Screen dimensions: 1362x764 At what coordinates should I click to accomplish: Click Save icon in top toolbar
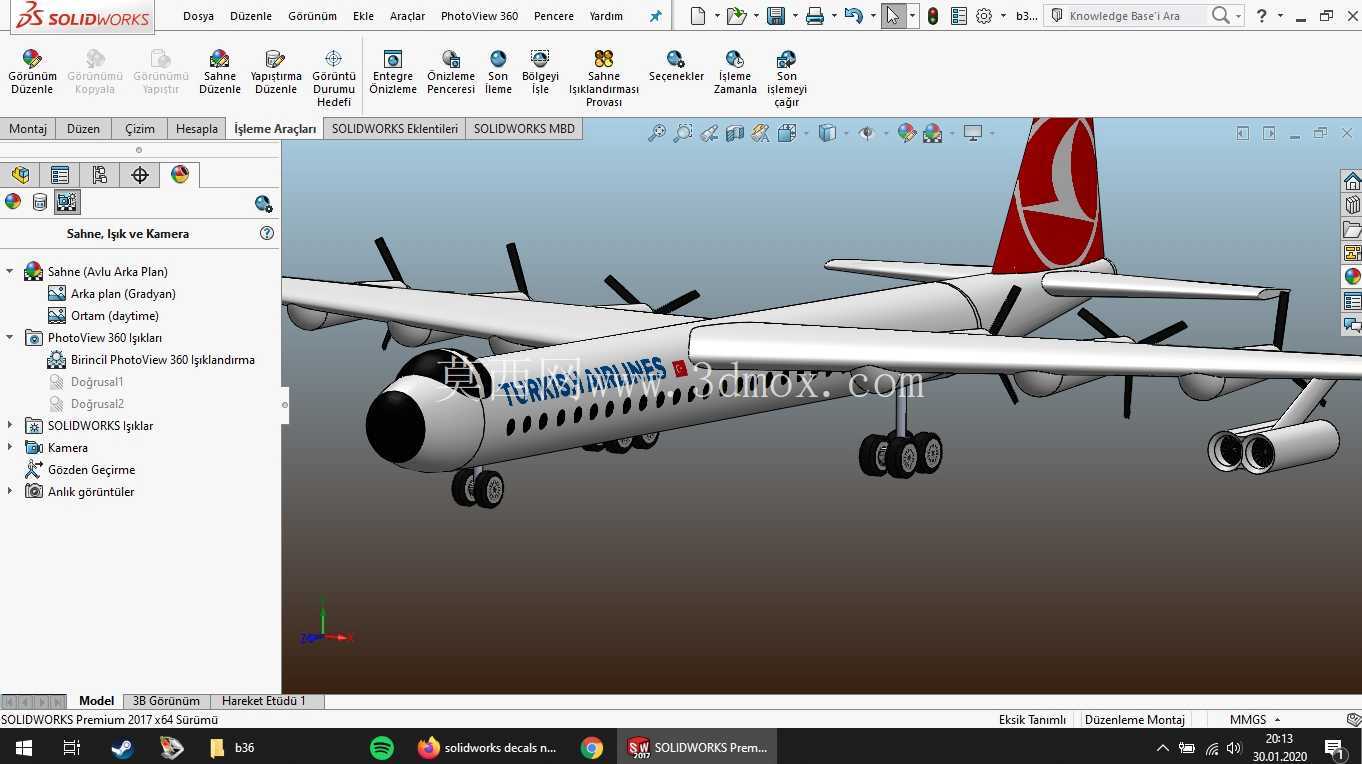pyautogui.click(x=775, y=16)
